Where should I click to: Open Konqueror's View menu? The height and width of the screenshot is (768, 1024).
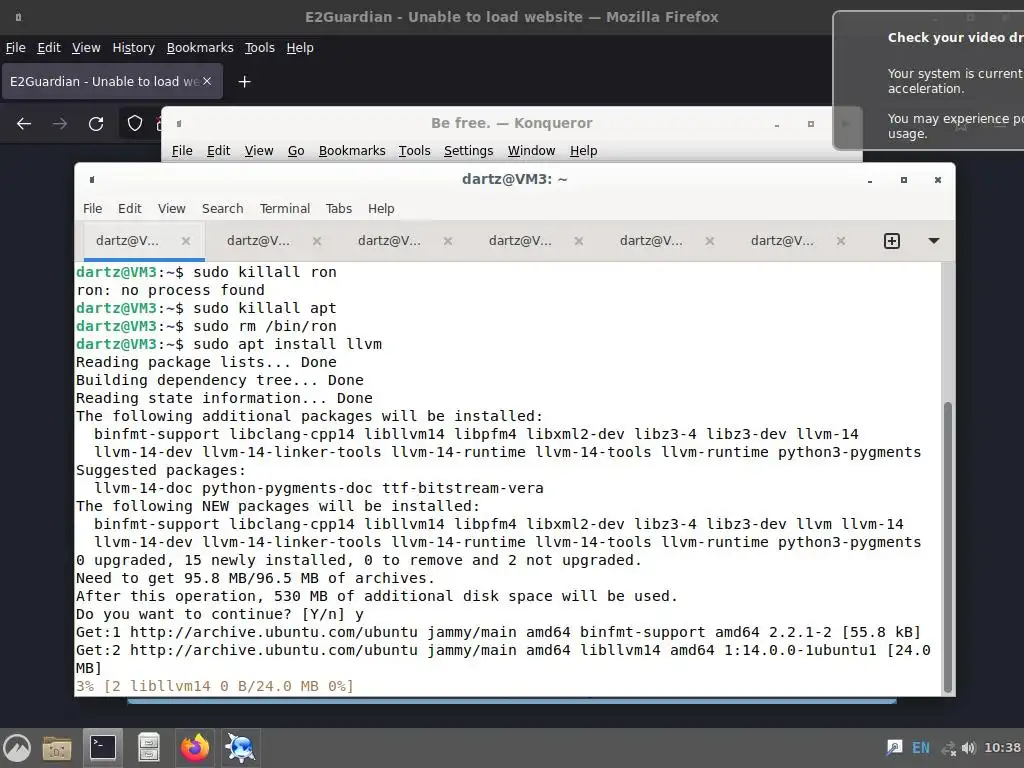click(259, 151)
